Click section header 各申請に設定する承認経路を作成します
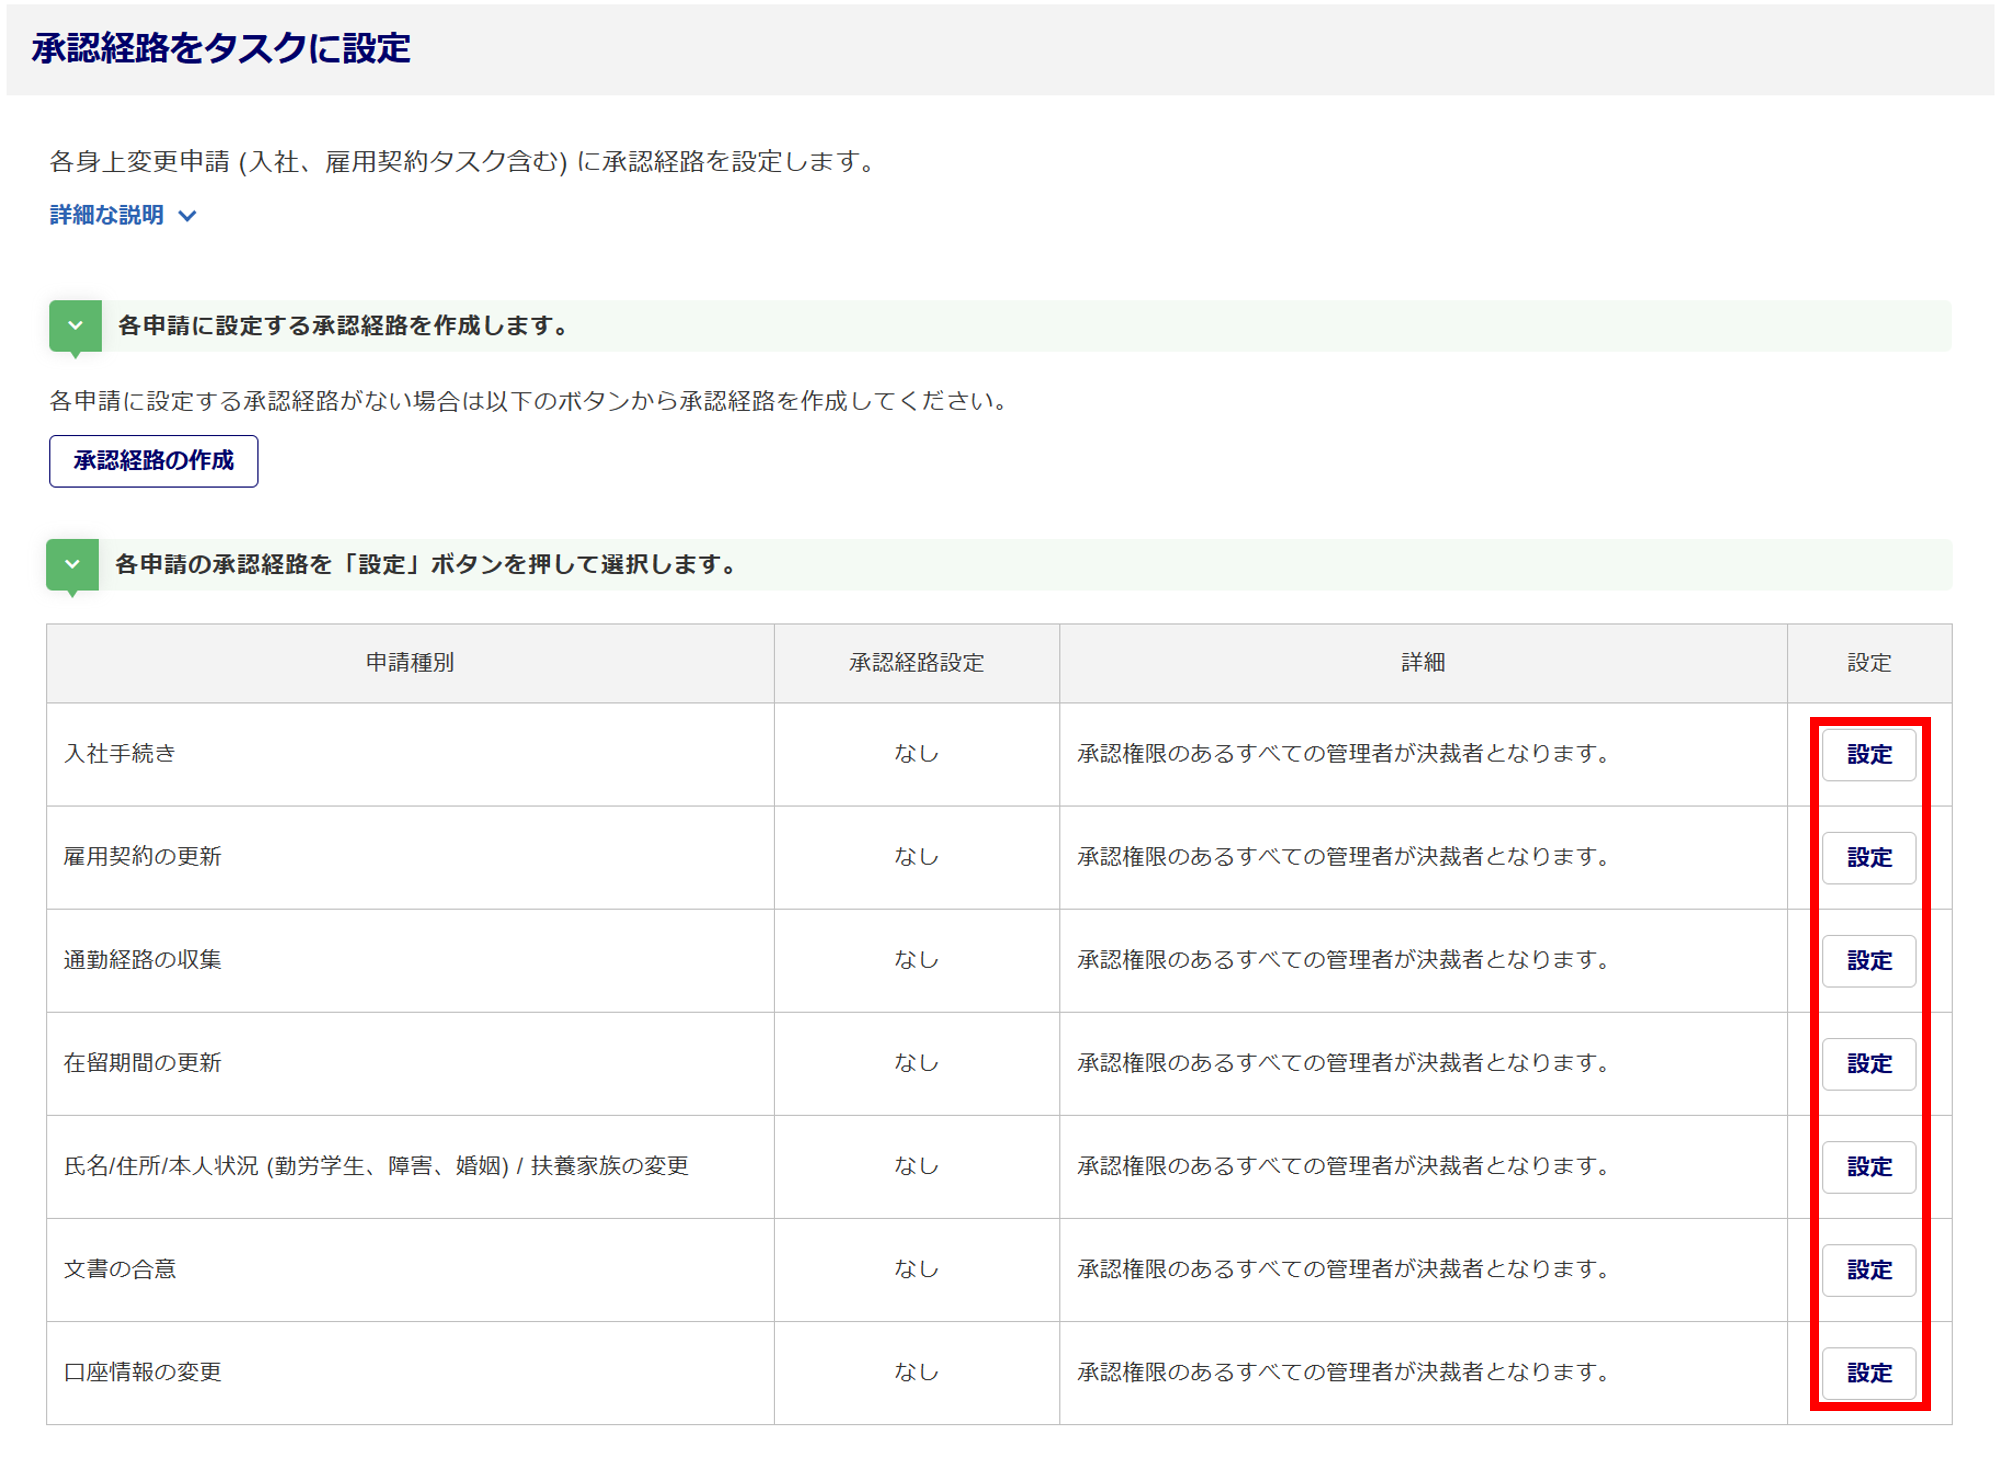 point(343,326)
